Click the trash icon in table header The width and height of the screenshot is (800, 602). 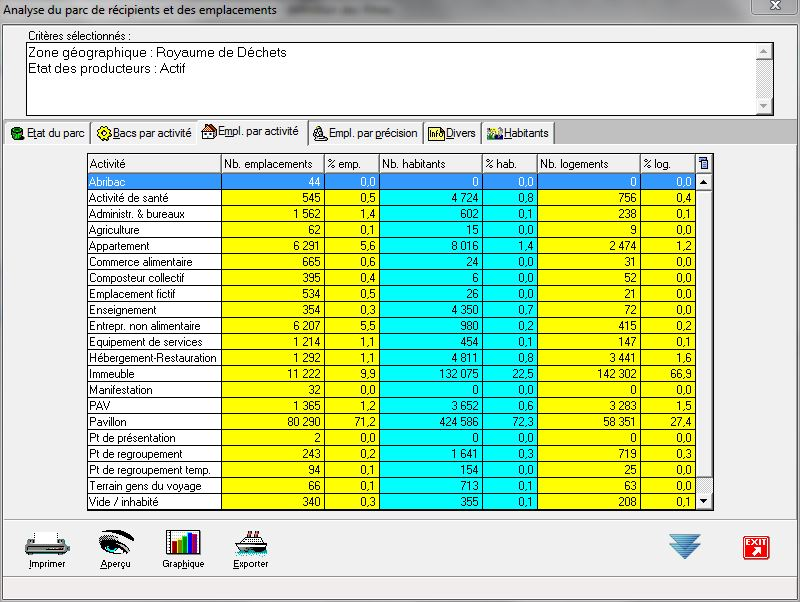pos(703,163)
